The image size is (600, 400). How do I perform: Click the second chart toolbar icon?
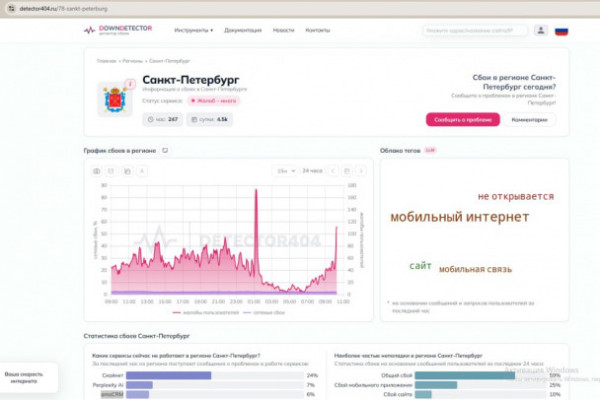(x=111, y=171)
